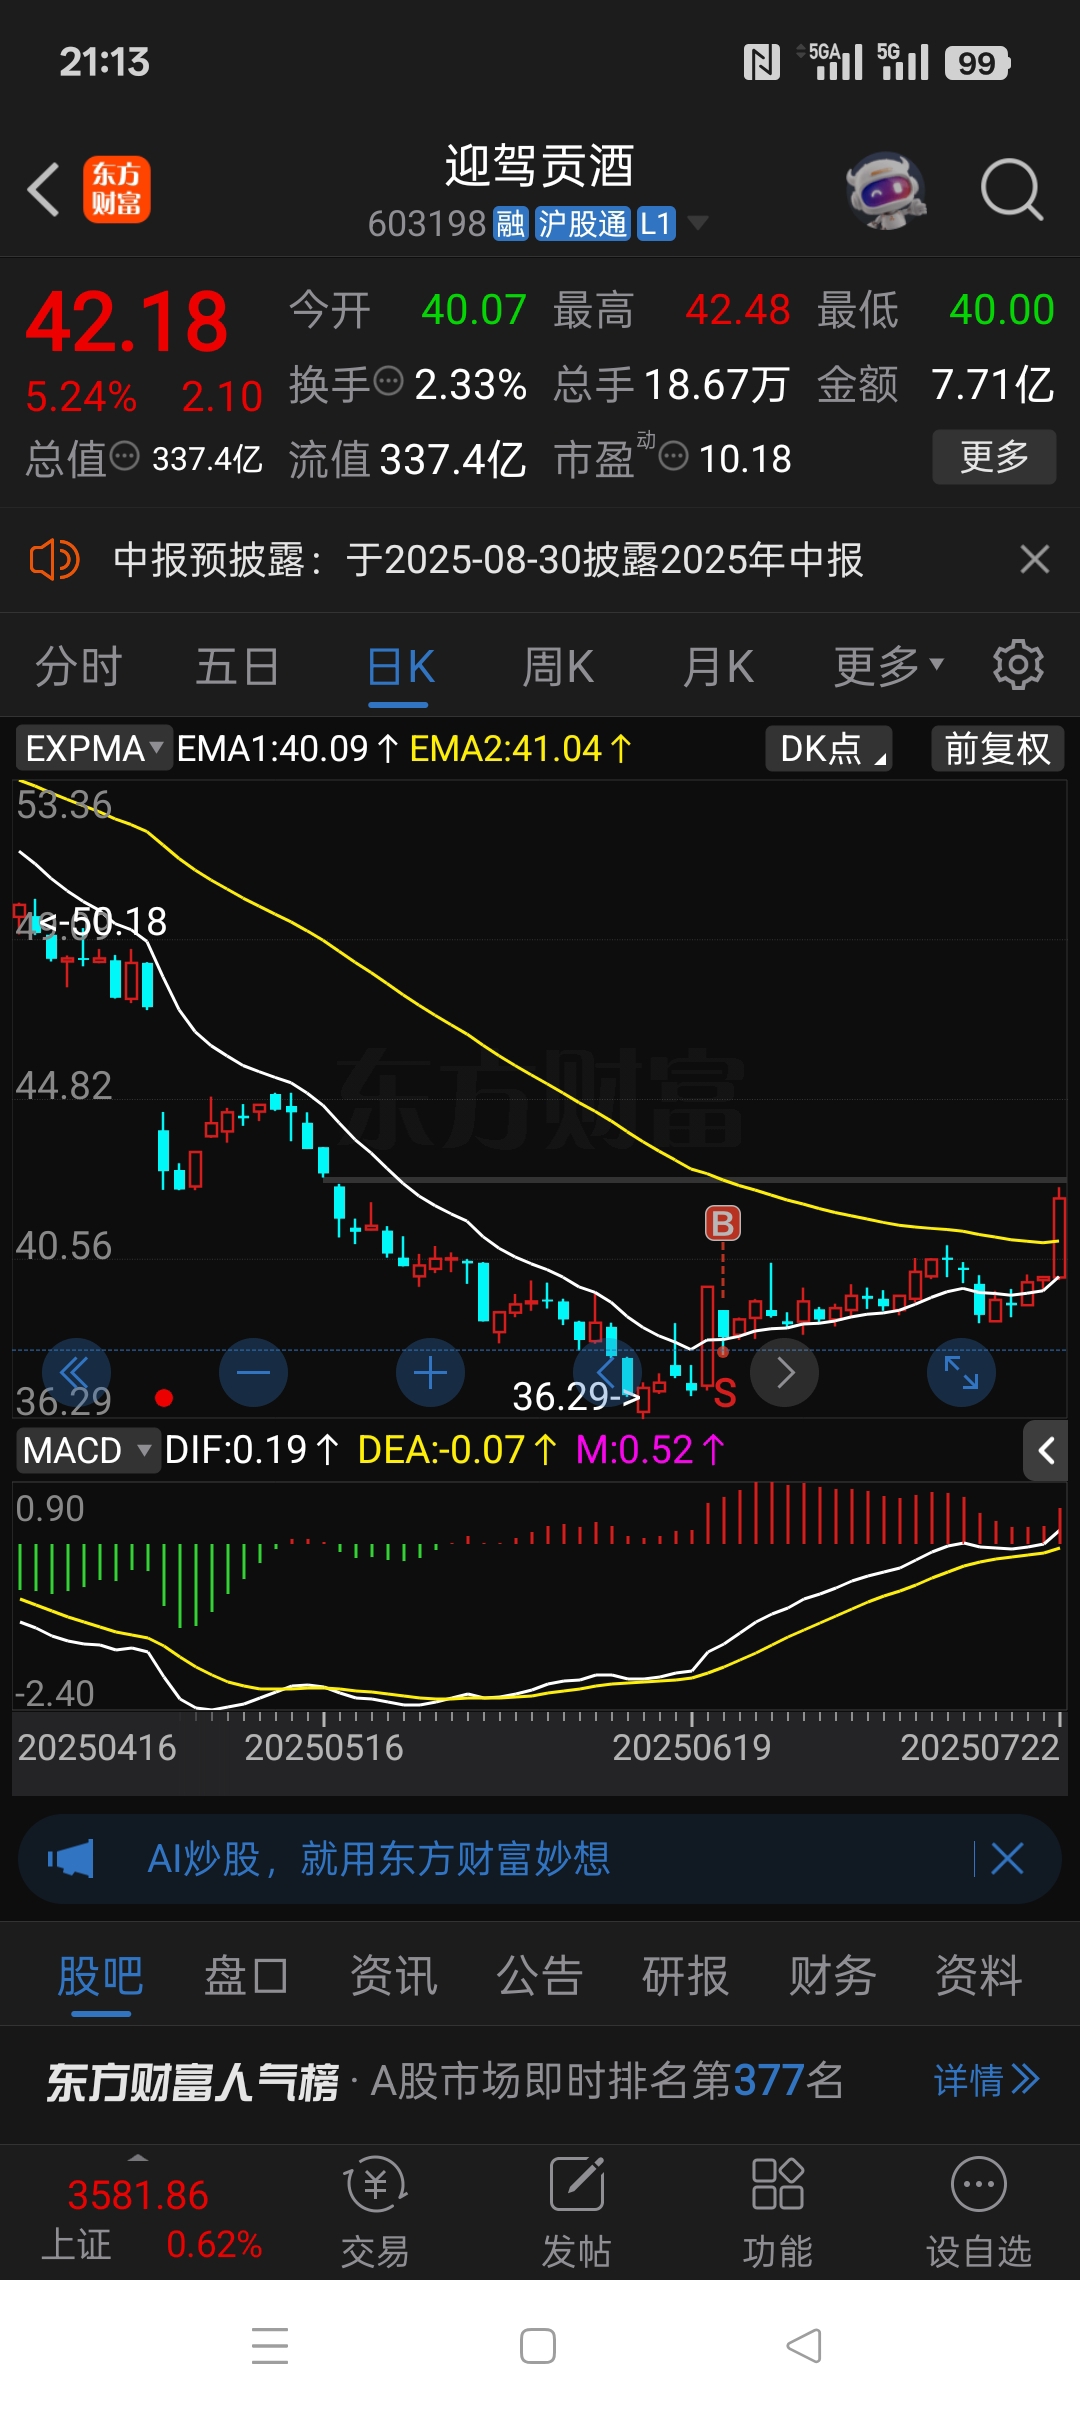
Task: Tap EMA1:40.09 value
Action: click(288, 748)
